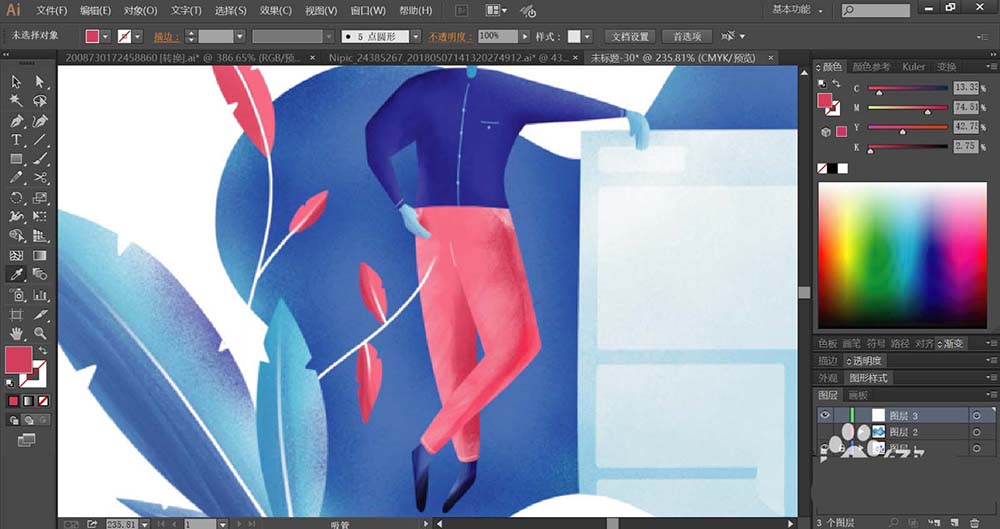Open 文件(F) menu
Image resolution: width=1000 pixels, height=529 pixels.
click(52, 10)
